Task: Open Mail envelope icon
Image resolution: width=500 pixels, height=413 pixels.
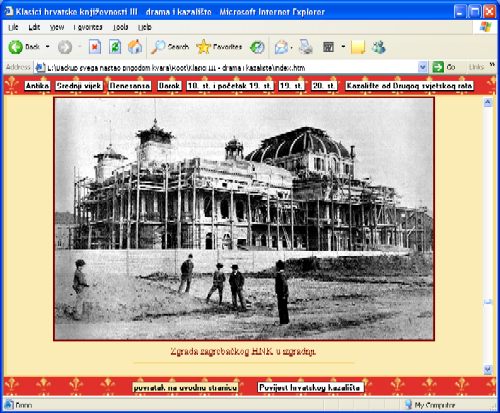Action: click(281, 47)
